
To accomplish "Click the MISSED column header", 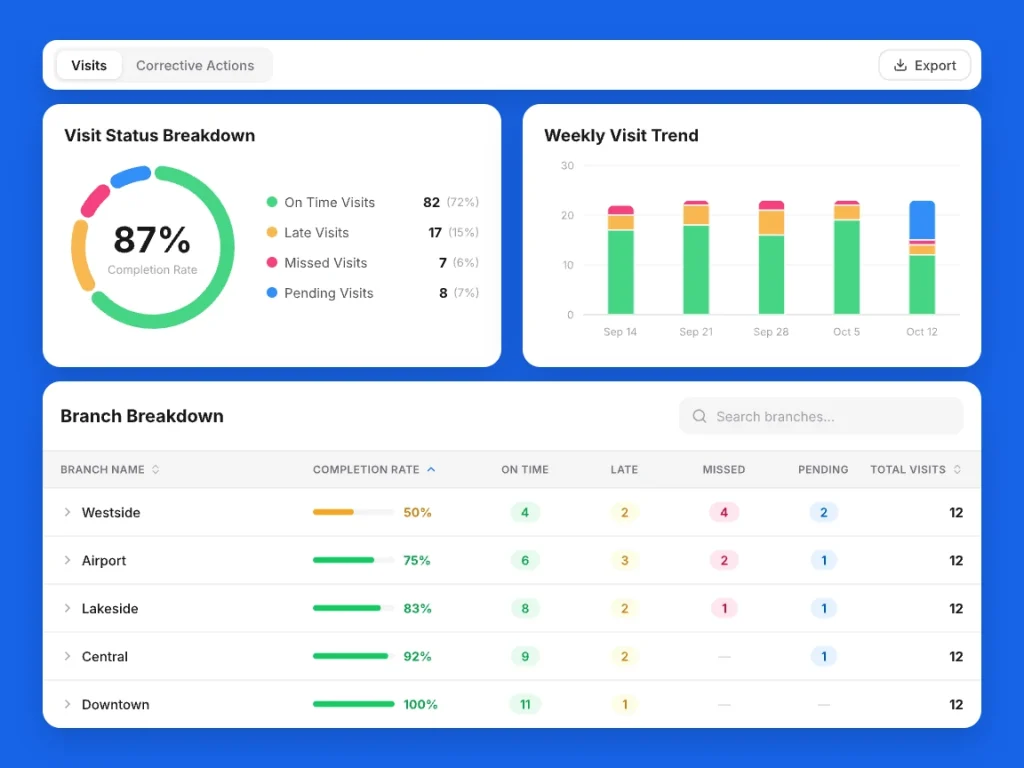I will 724,470.
